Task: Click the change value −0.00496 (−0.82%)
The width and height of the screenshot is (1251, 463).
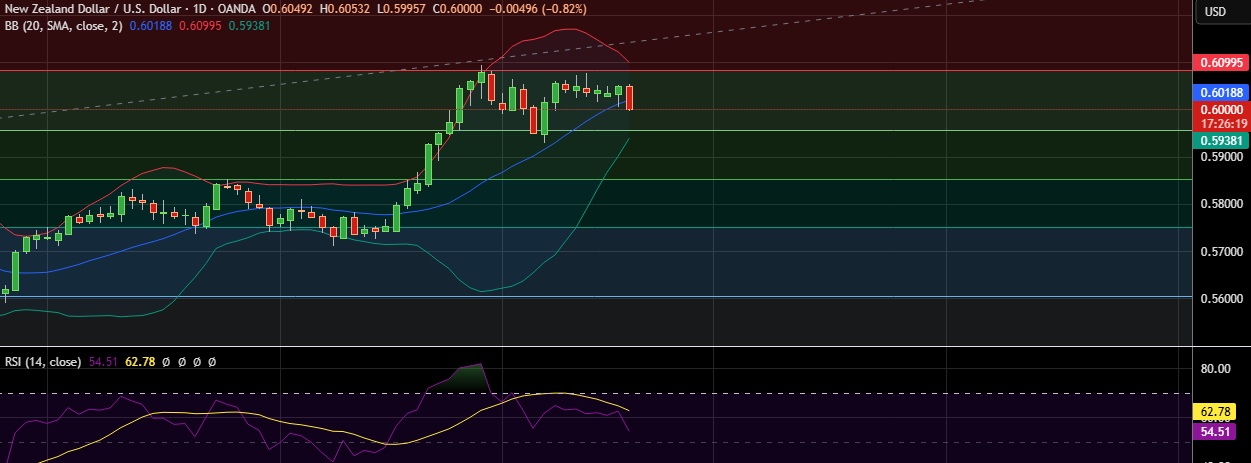Action: 539,9
